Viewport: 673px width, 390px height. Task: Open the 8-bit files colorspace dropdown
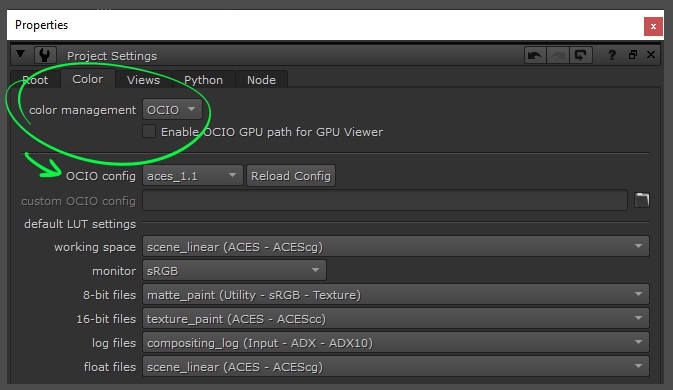pyautogui.click(x=396, y=295)
